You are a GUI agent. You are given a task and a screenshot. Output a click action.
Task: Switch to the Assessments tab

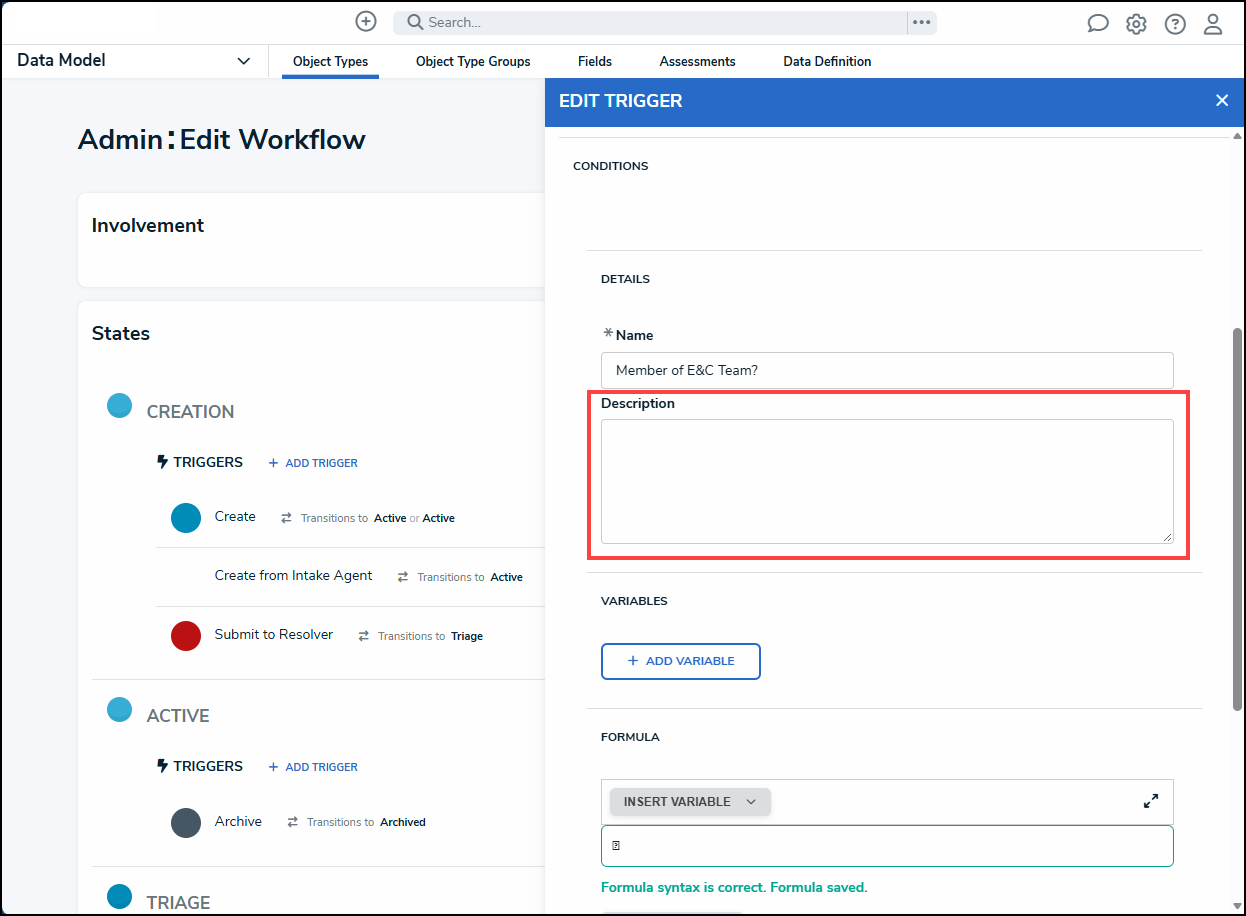[697, 61]
